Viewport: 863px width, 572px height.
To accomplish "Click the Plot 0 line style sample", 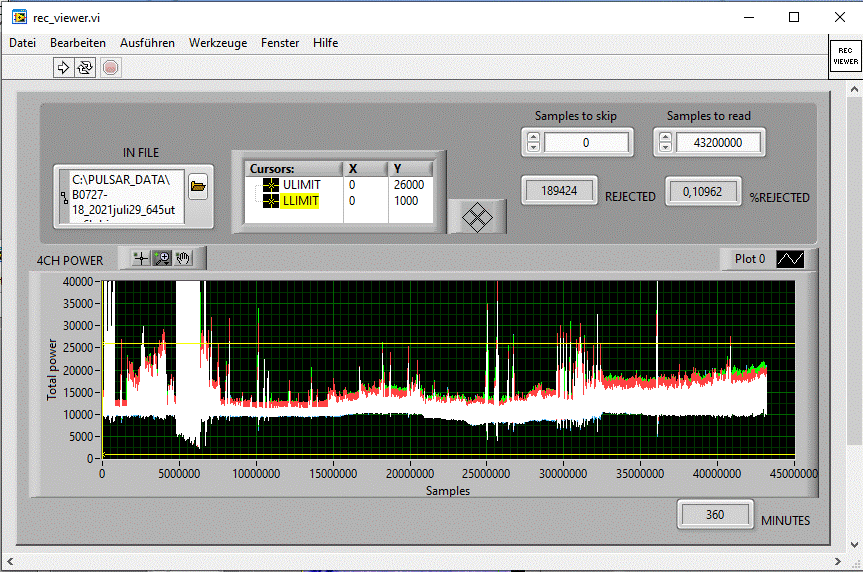I will [x=790, y=259].
